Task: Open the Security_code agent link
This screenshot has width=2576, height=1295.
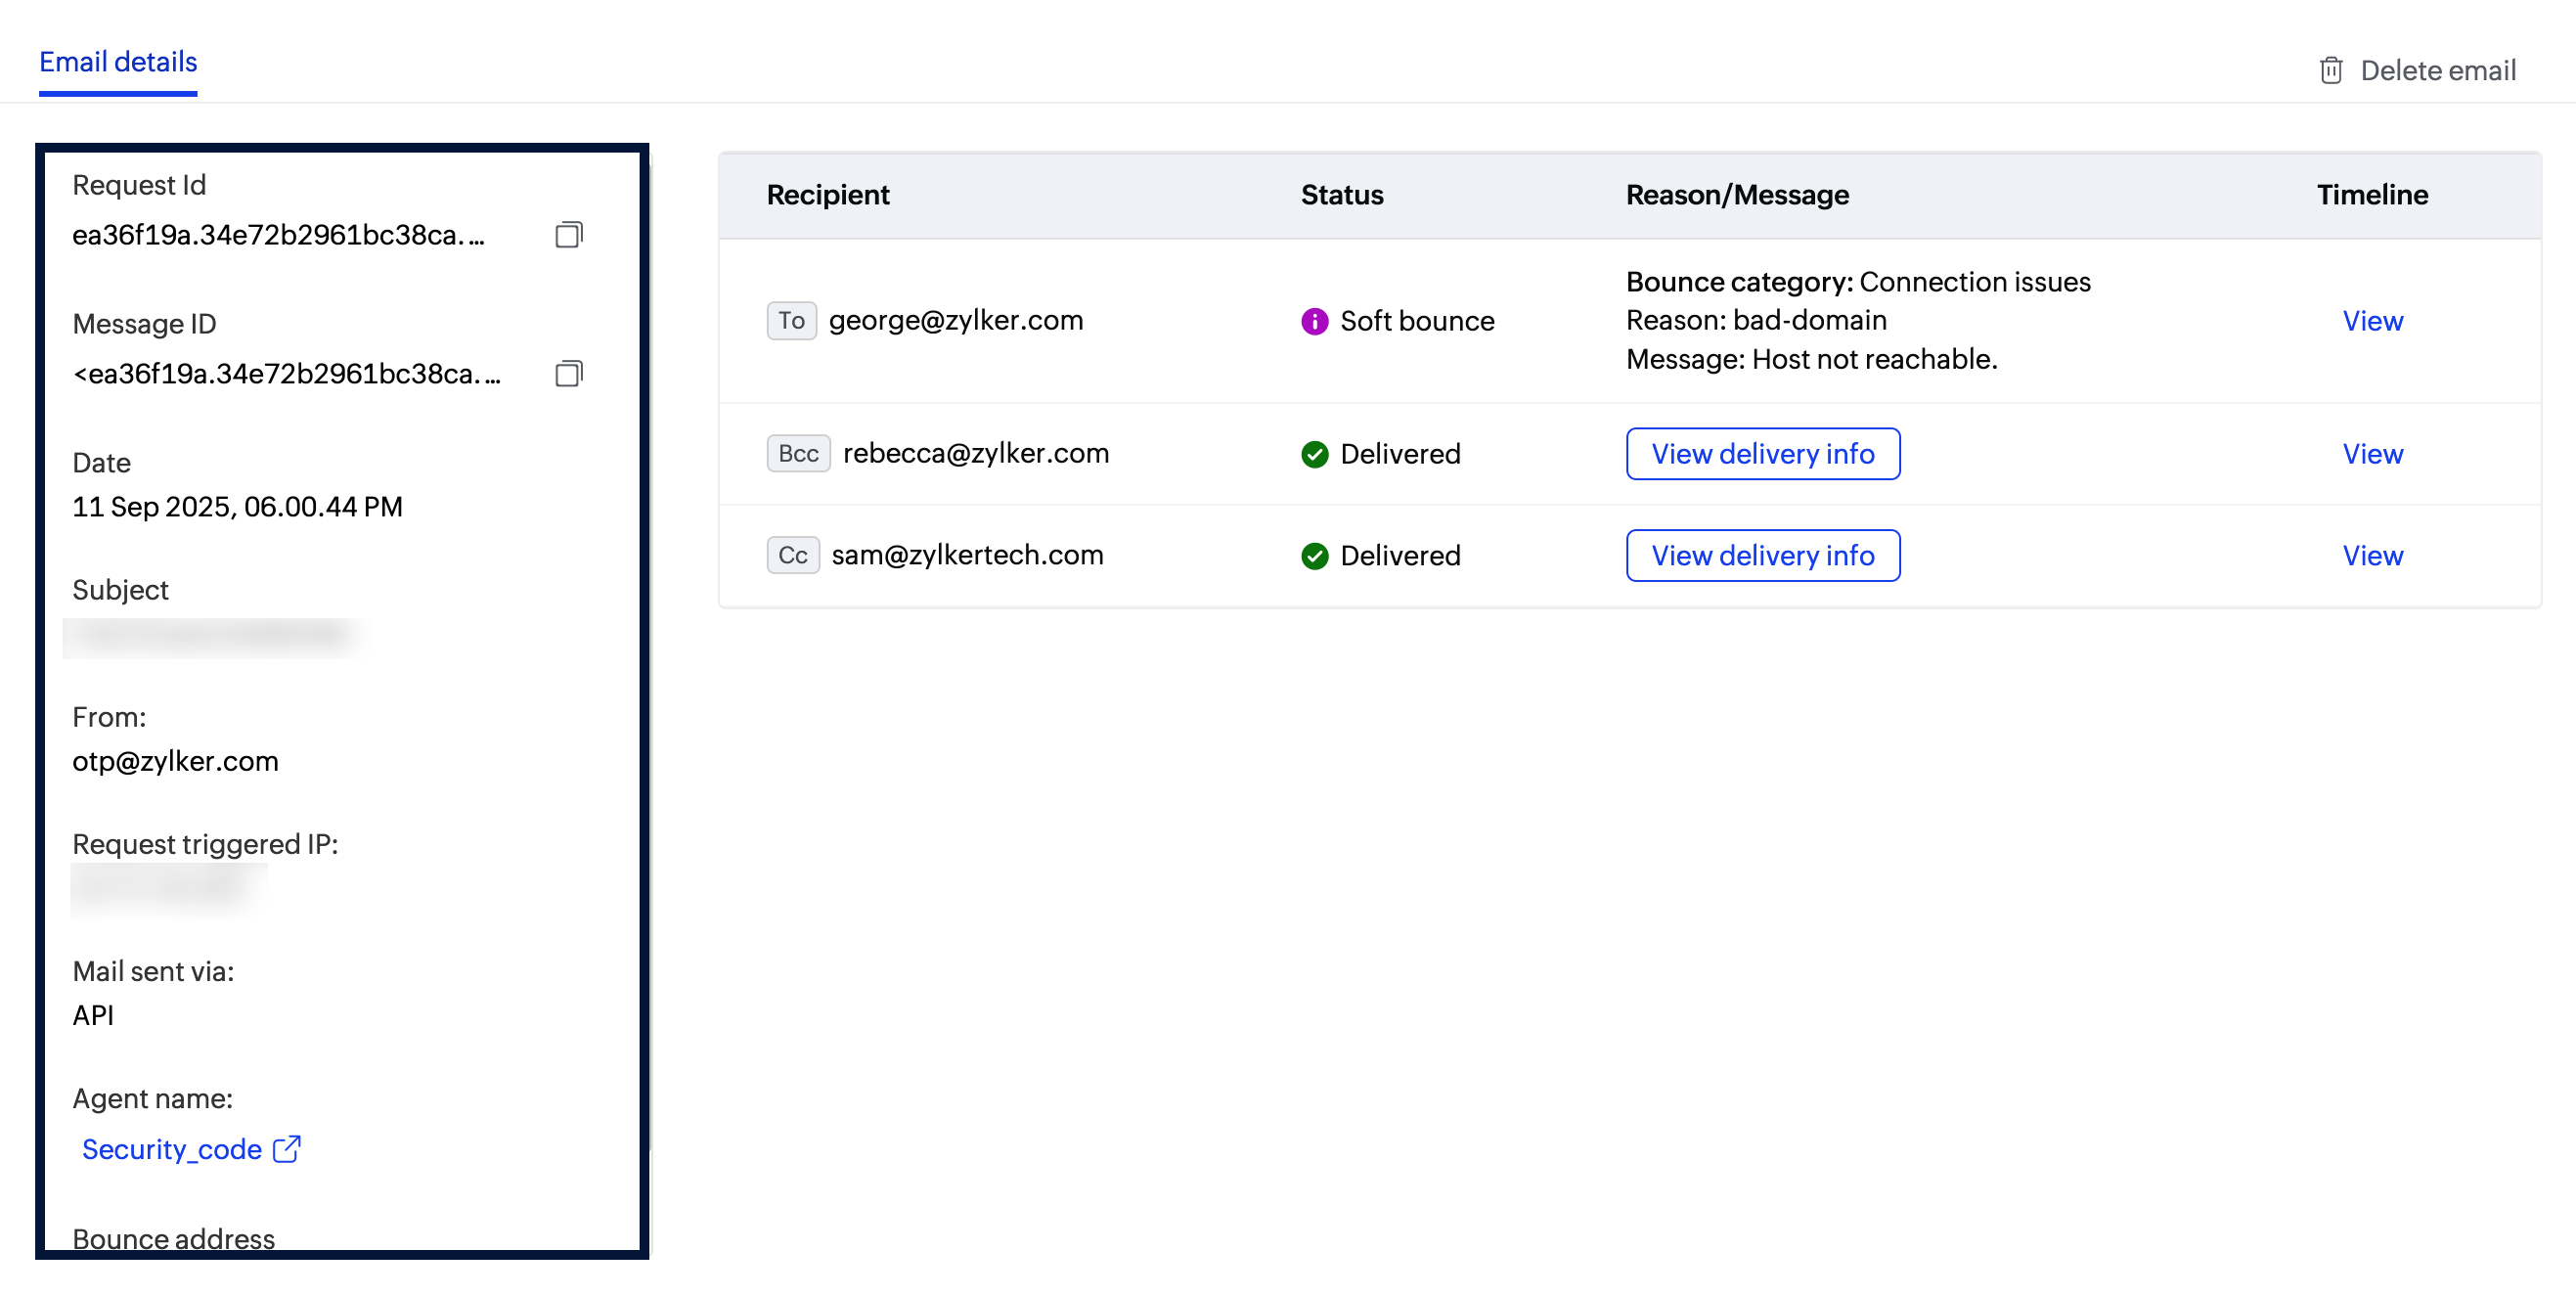Action: tap(172, 1148)
